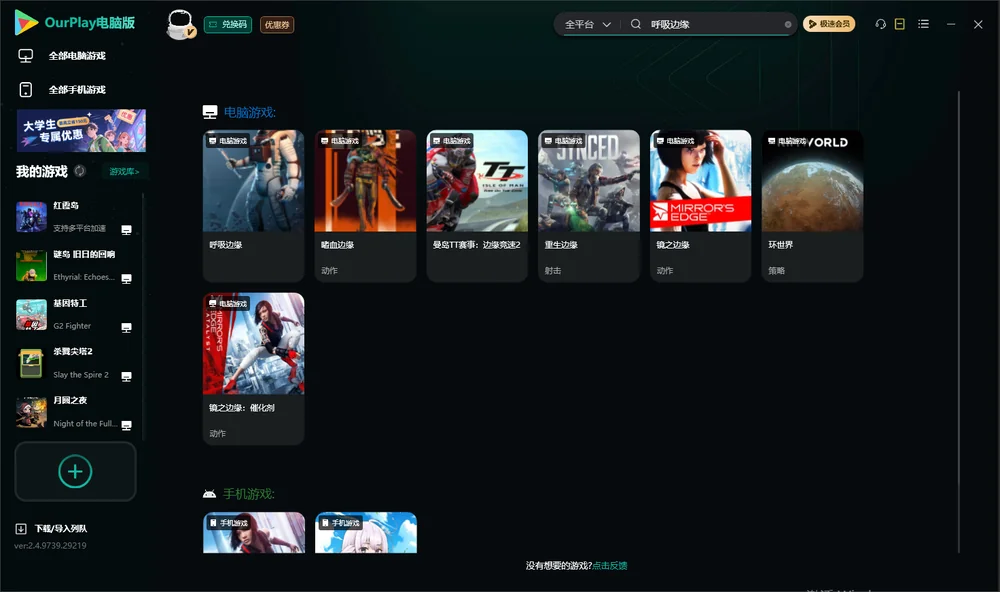The width and height of the screenshot is (1000, 592).
Task: Click the user avatar icon
Action: (x=180, y=24)
